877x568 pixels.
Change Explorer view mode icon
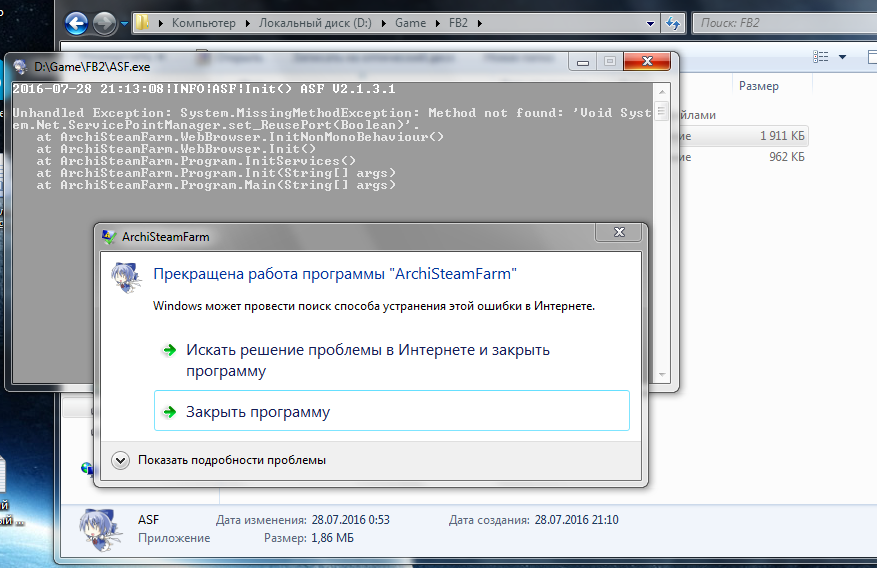821,56
